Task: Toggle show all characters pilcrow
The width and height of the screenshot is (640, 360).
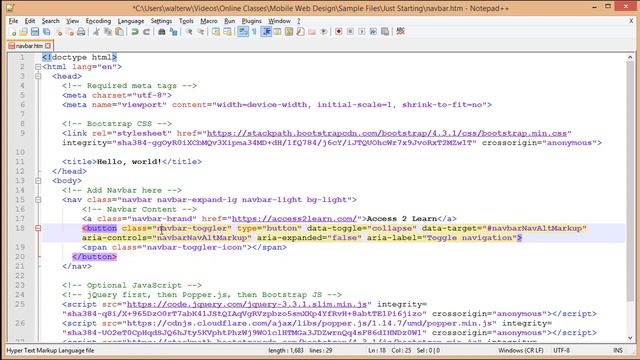Action: [254, 32]
